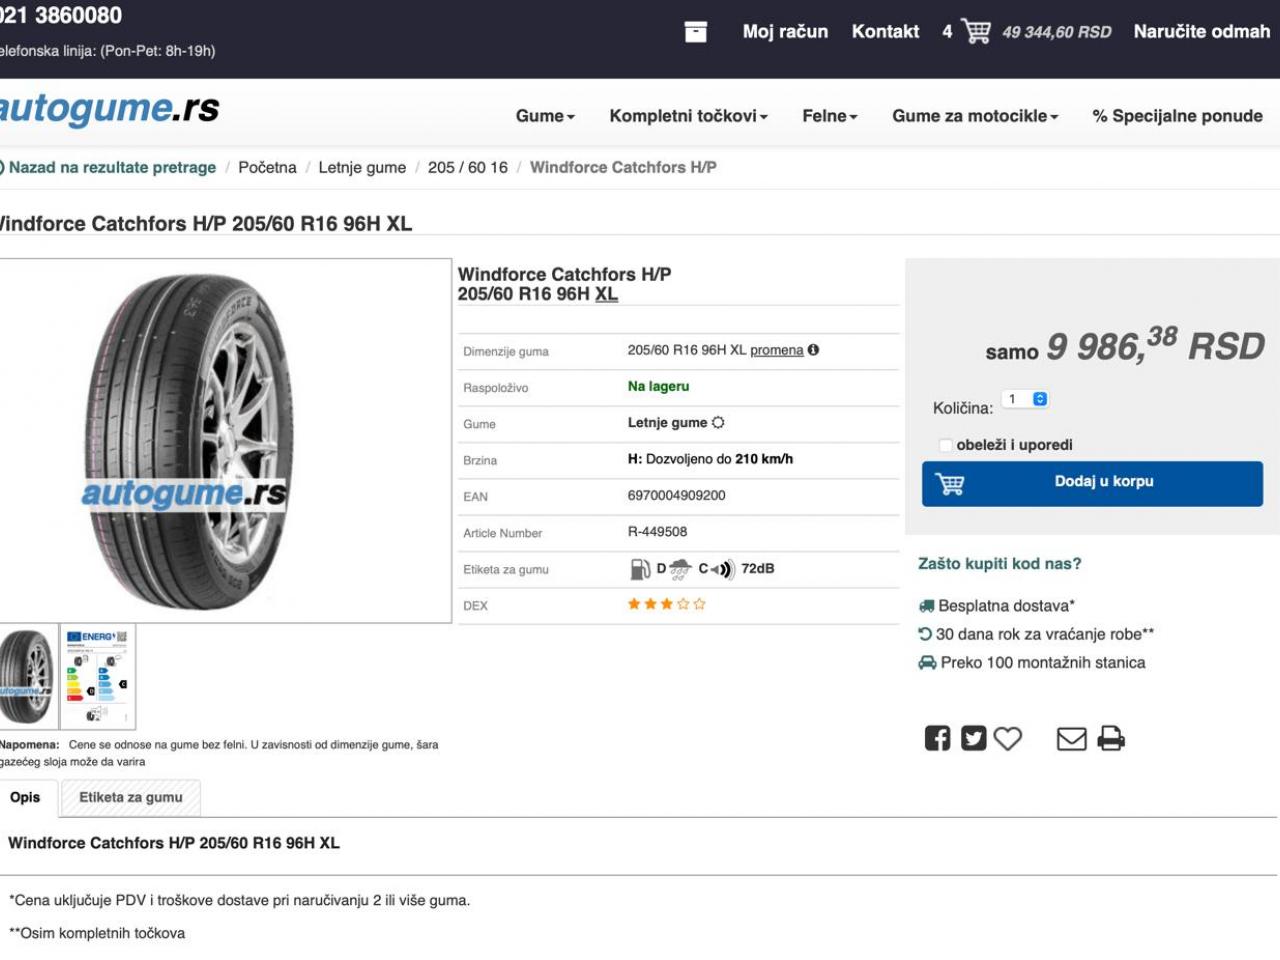This screenshot has width=1280, height=960.
Task: Click the promena dimension link
Action: pos(777,350)
